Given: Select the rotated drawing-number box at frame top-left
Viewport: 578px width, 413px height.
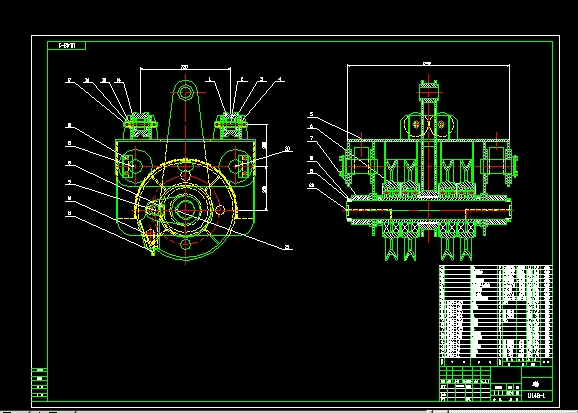Looking at the screenshot, I should click(x=67, y=45).
